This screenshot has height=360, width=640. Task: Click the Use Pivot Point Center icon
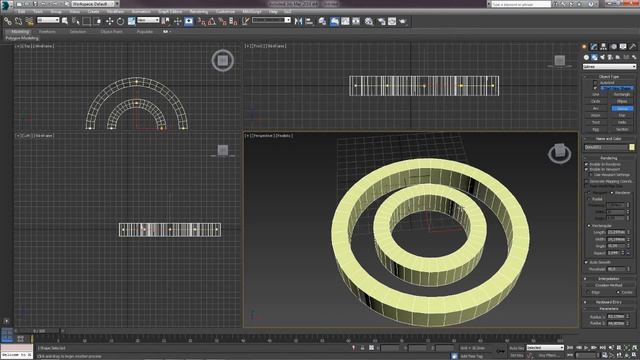pos(166,21)
